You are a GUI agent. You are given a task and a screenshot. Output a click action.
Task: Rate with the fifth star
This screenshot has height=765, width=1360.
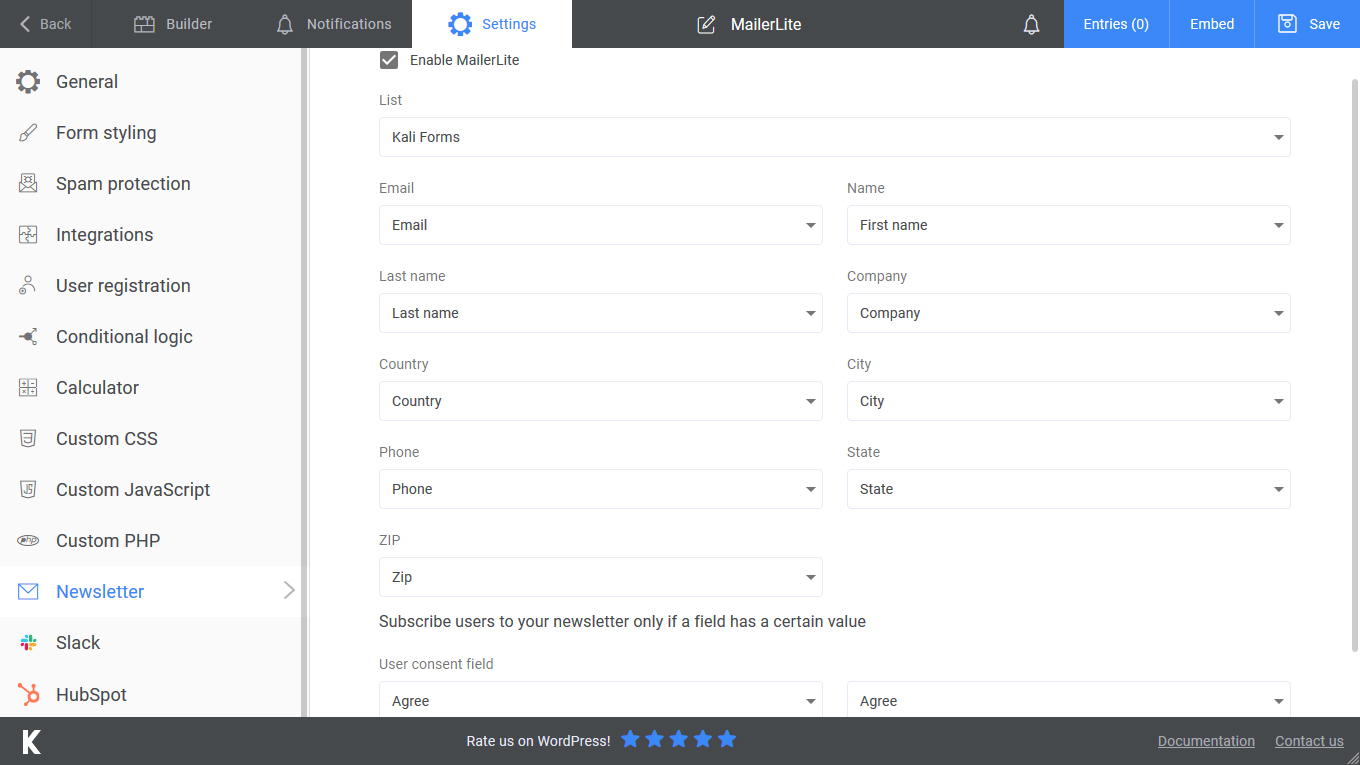click(x=727, y=739)
